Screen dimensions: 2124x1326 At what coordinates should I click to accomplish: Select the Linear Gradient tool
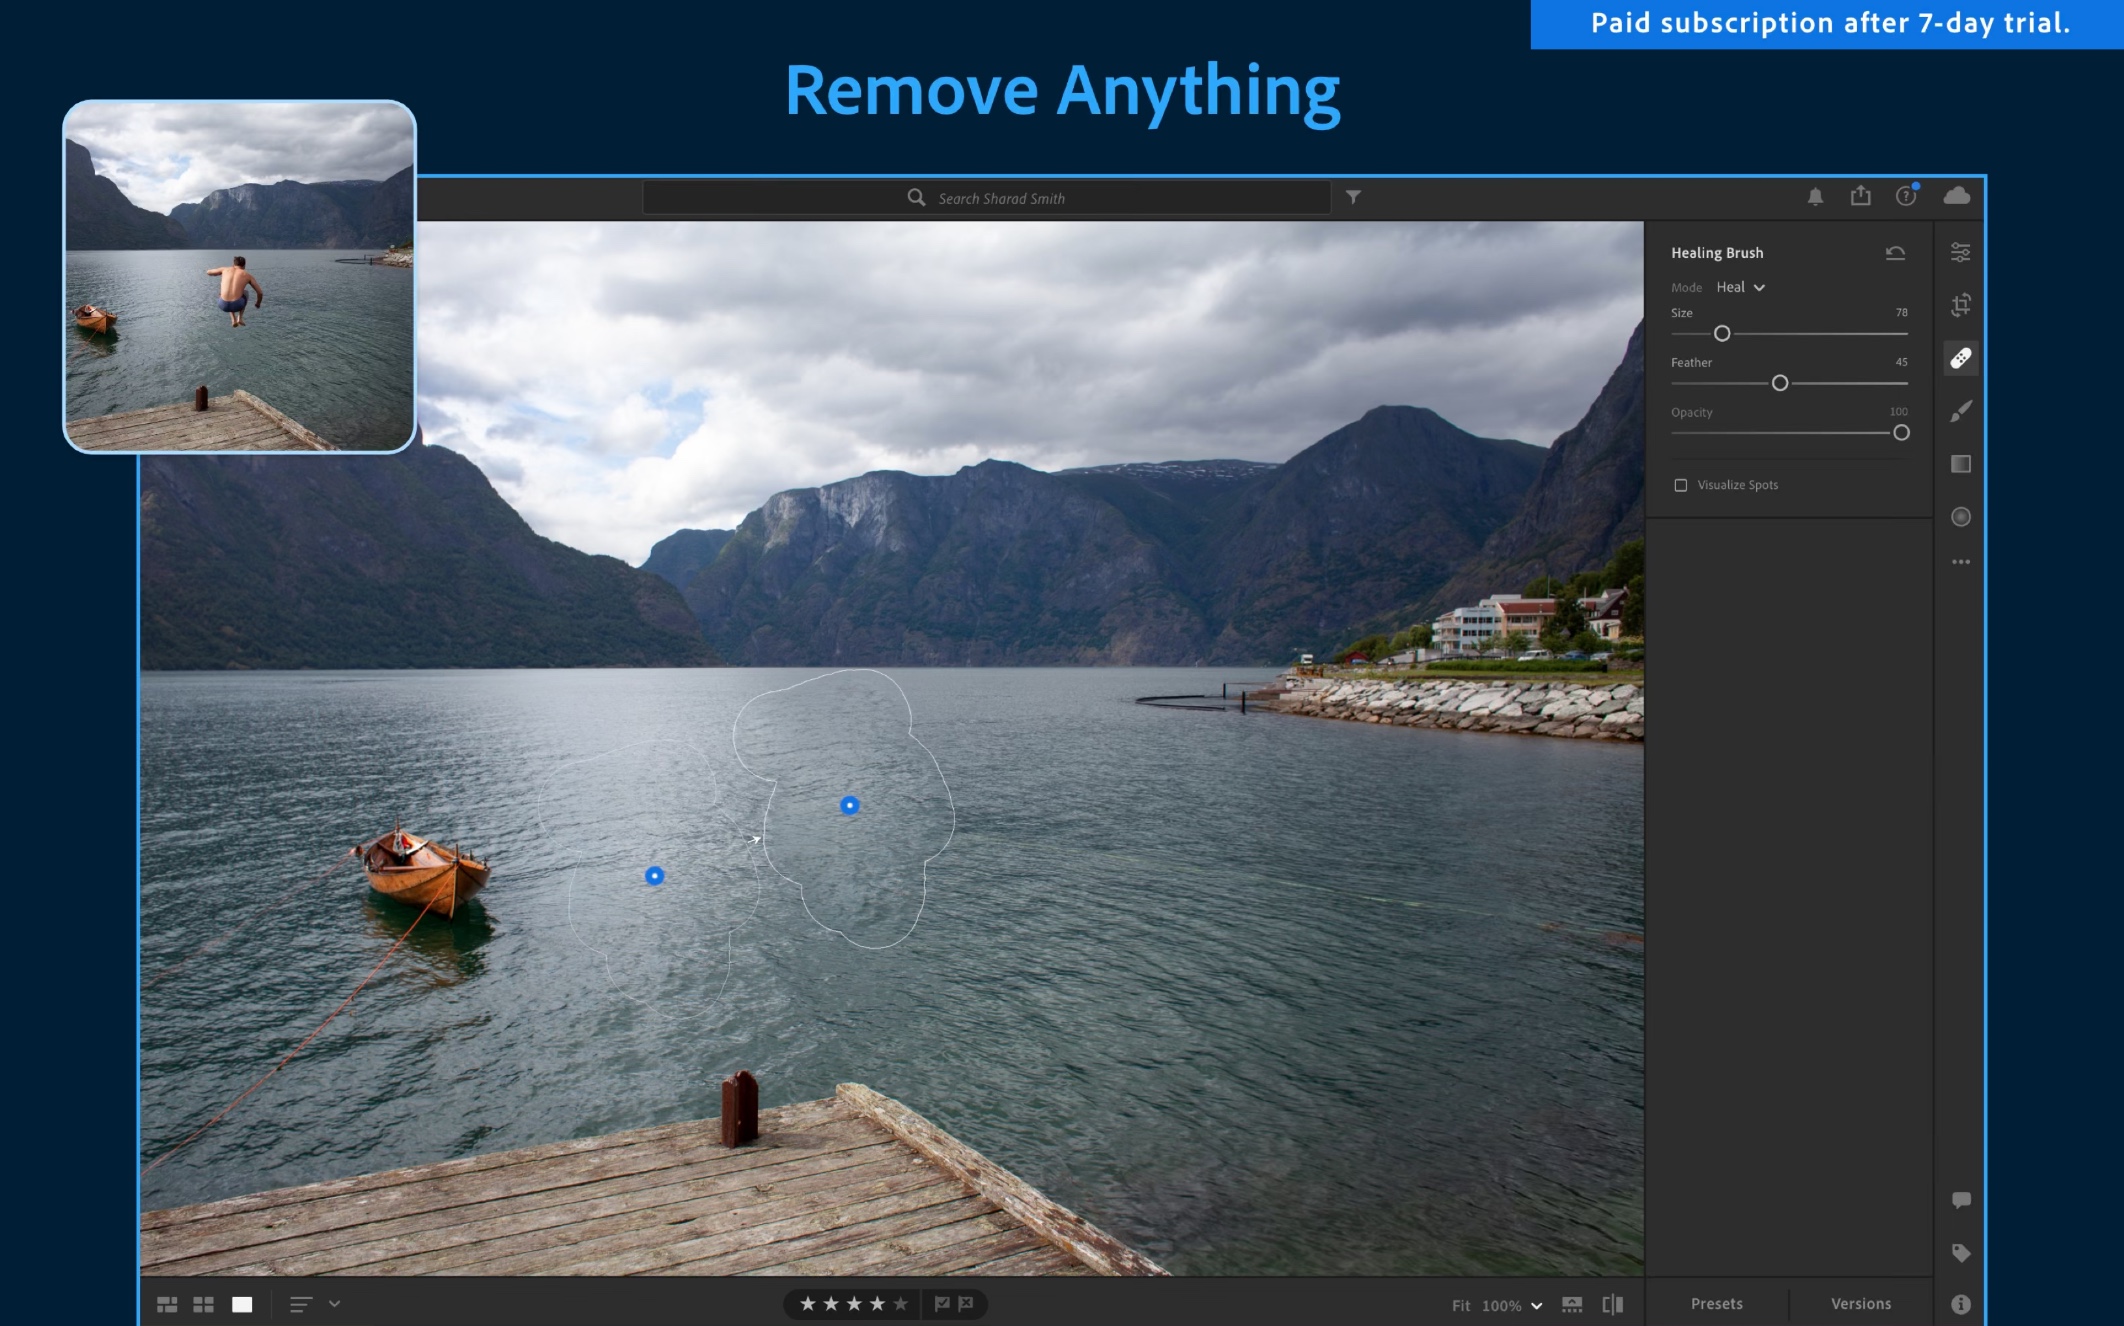1960,464
